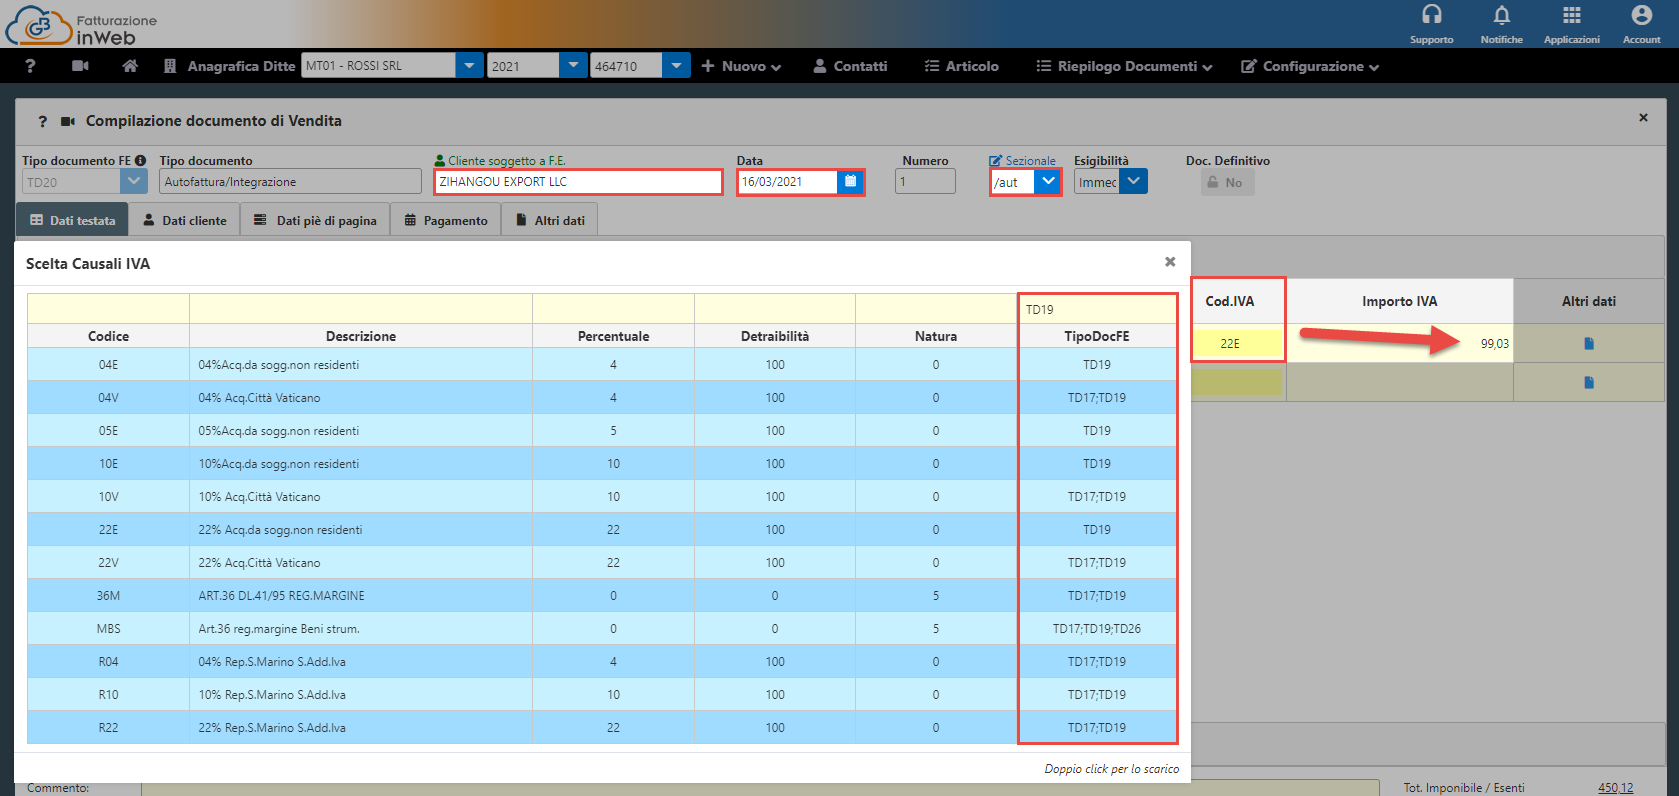The height and width of the screenshot is (796, 1679).
Task: Select row 36M ART.36 DL.41/95 REG.MARGINE
Action: click(602, 596)
